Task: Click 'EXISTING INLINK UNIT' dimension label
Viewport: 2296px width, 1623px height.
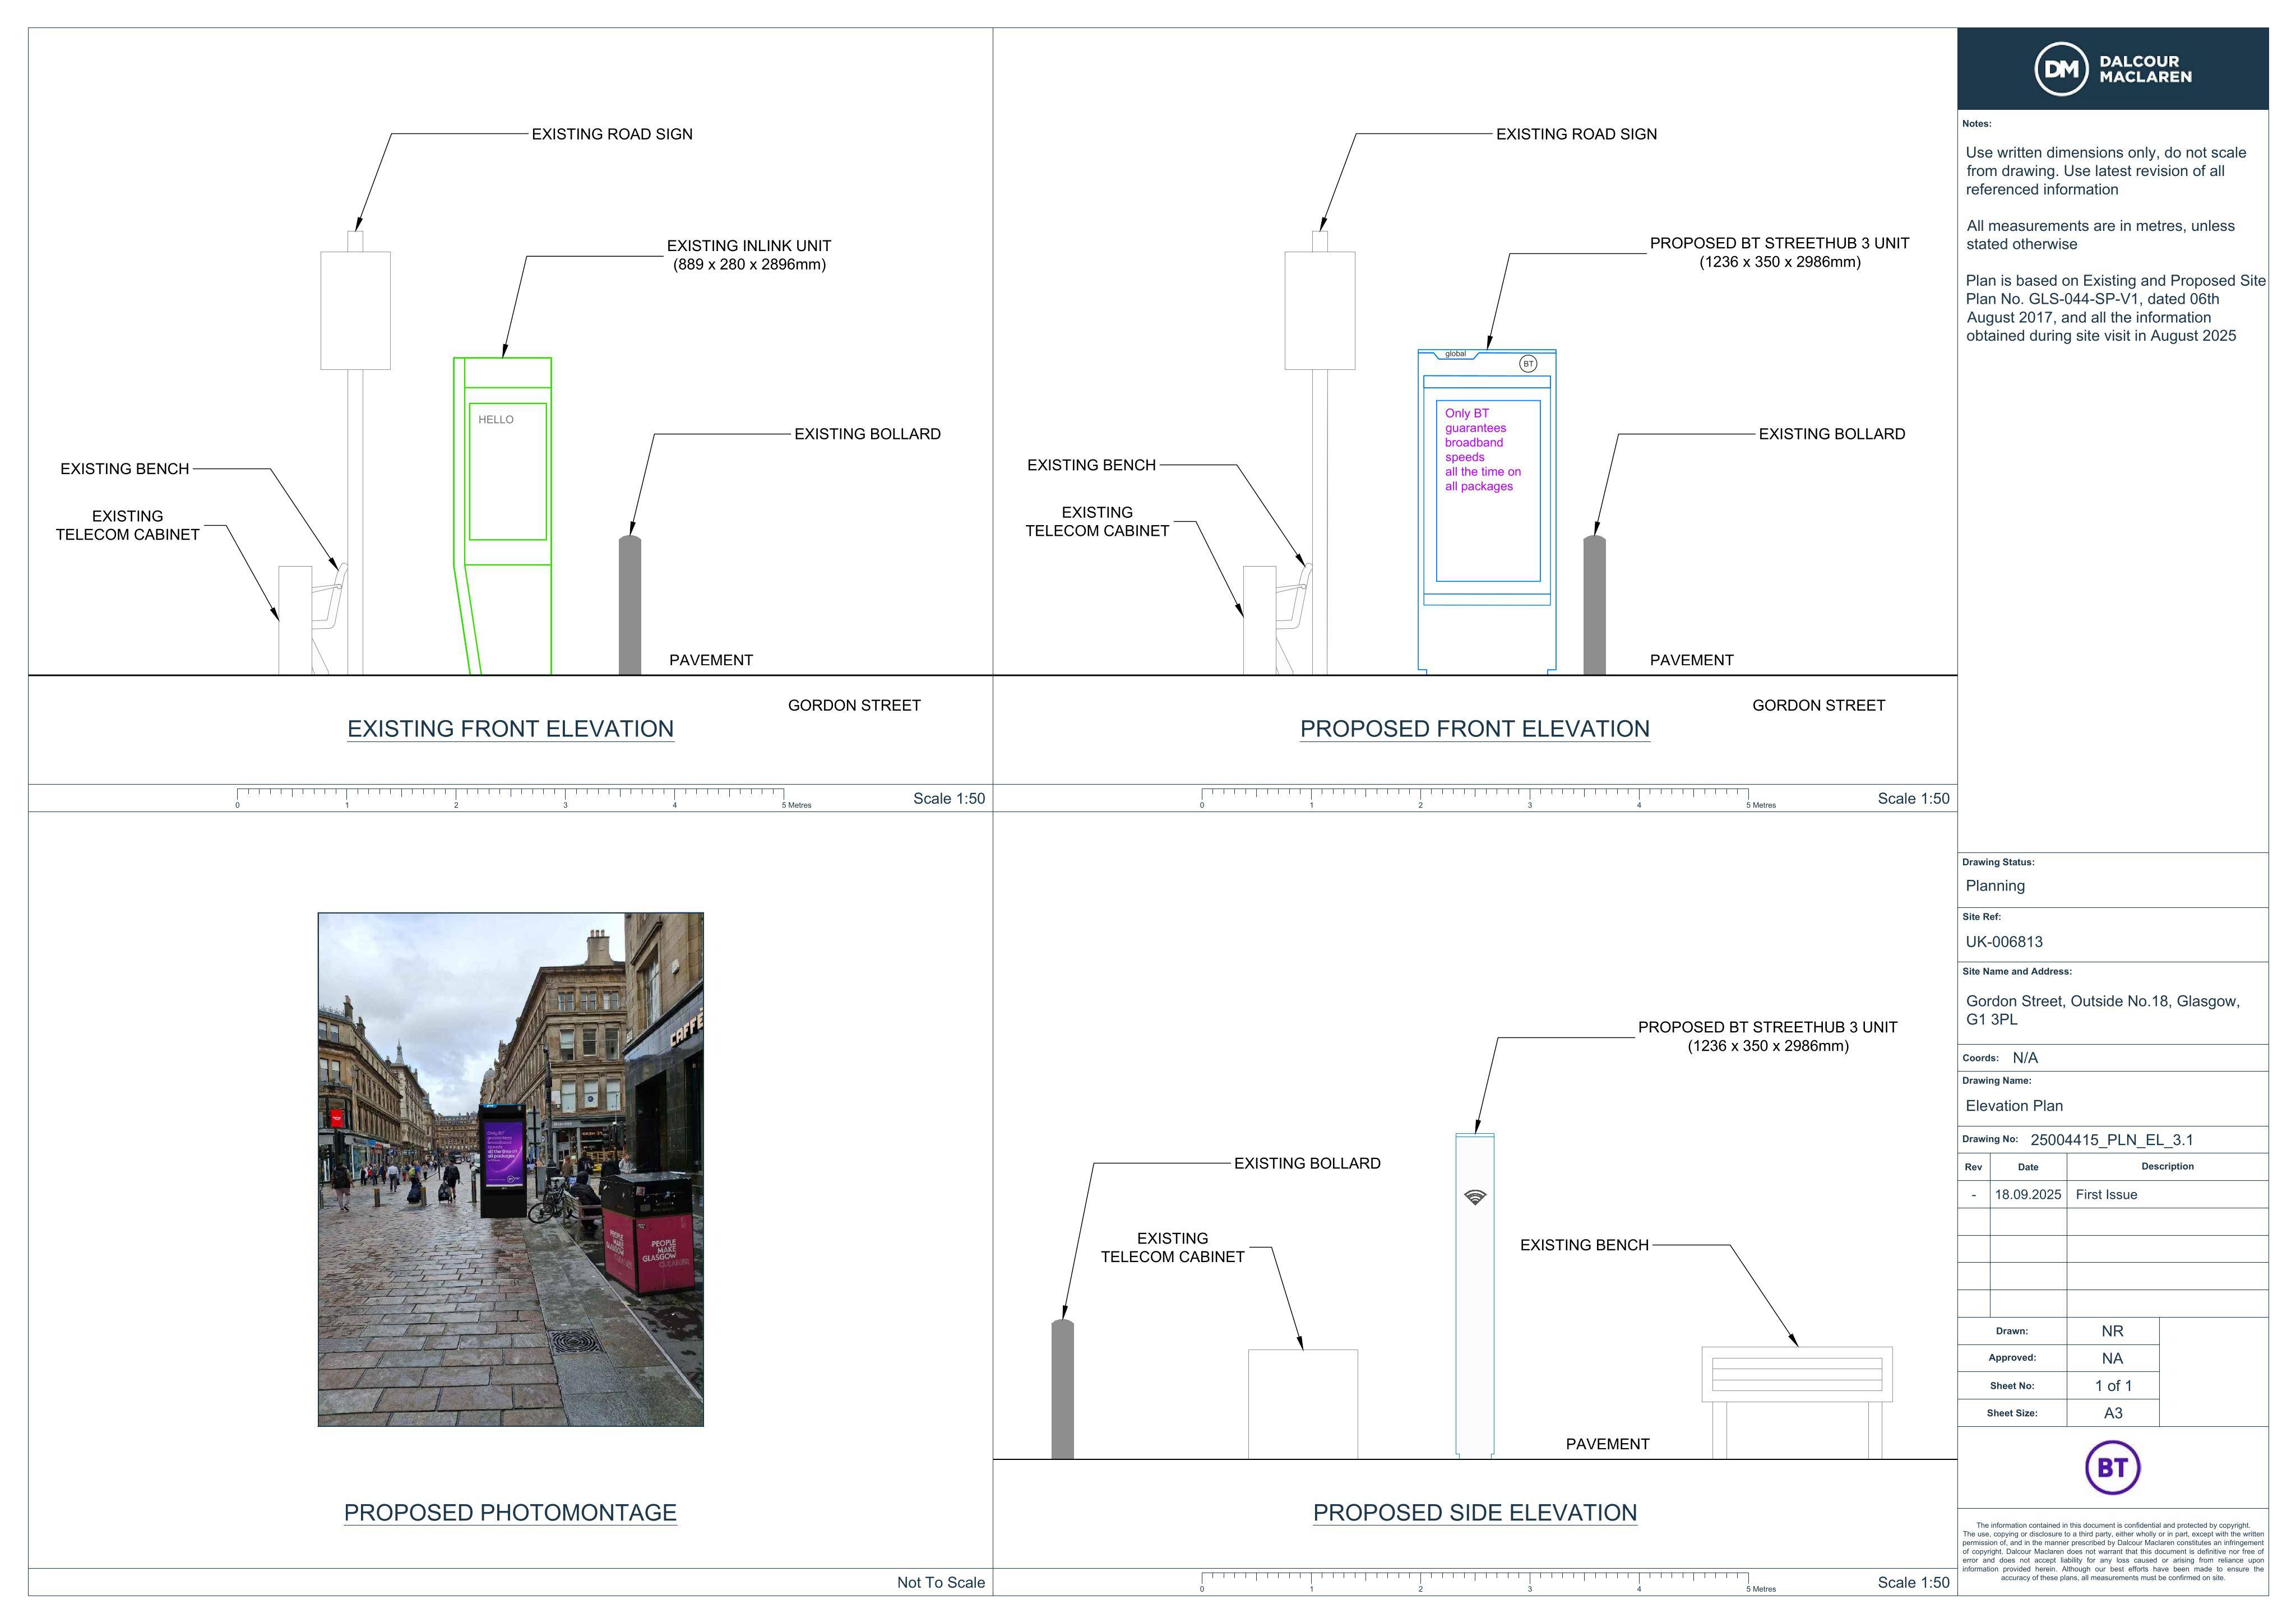Action: tap(749, 255)
